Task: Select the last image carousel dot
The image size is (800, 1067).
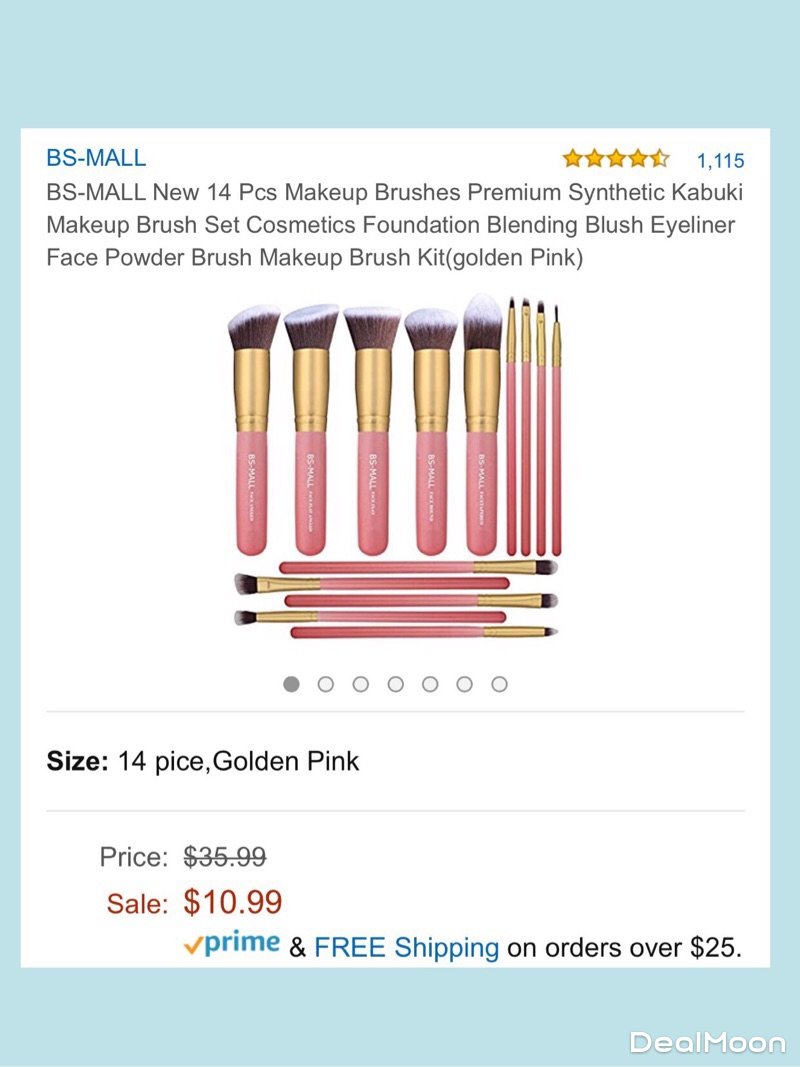Action: click(x=500, y=684)
